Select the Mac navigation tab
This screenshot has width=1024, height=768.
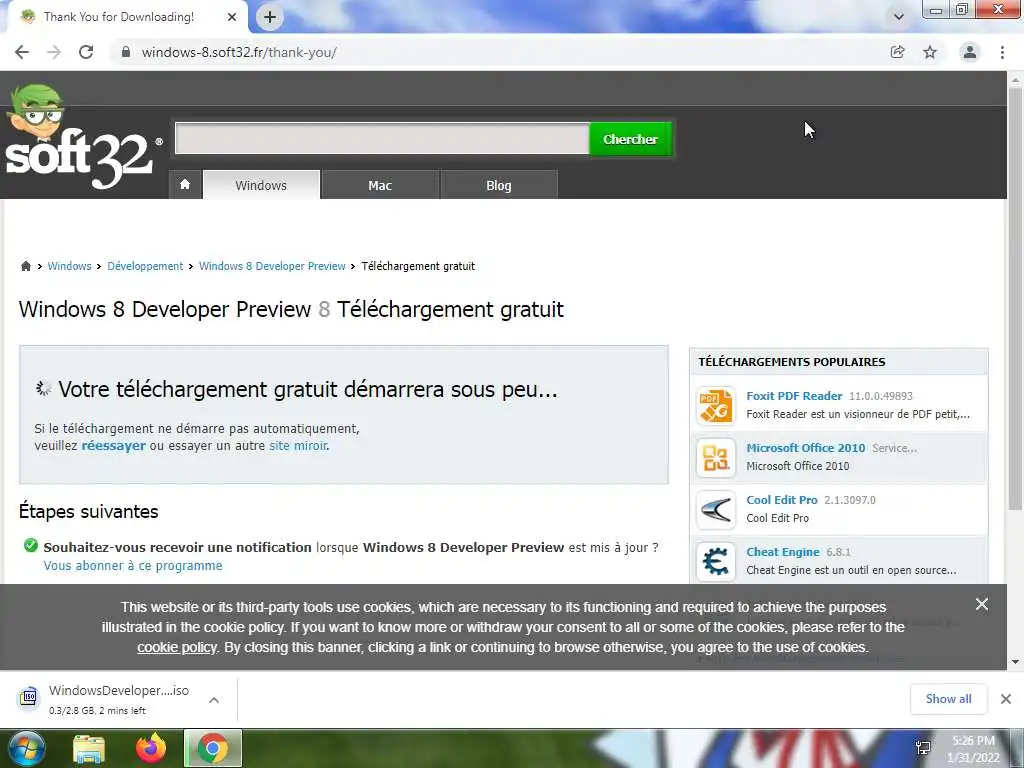pos(380,185)
